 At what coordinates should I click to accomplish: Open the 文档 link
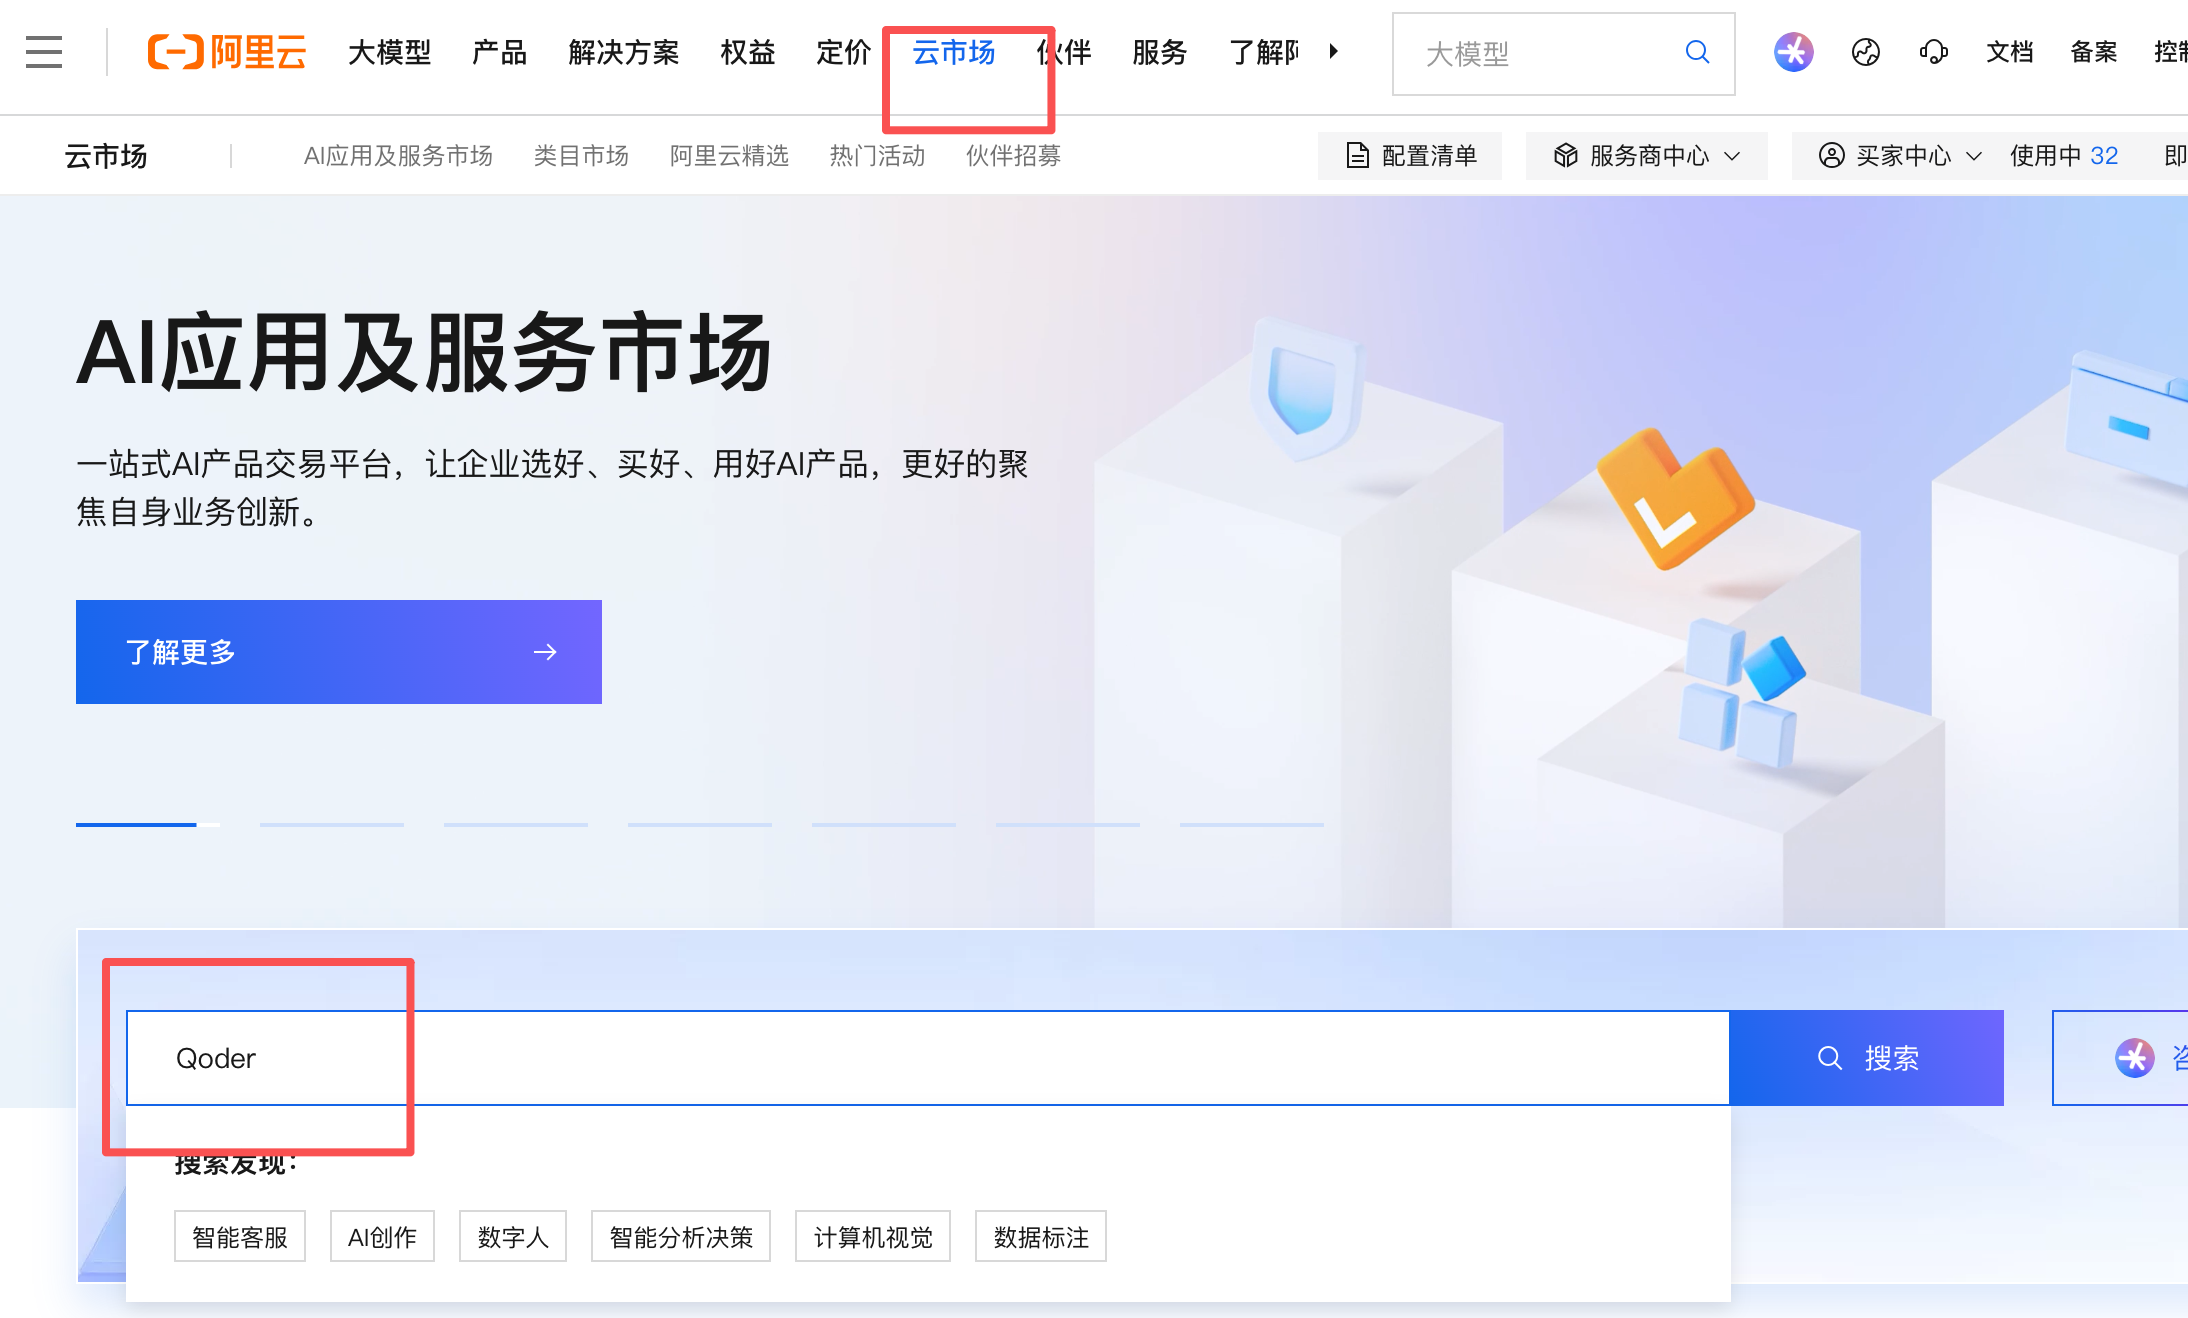(2009, 52)
